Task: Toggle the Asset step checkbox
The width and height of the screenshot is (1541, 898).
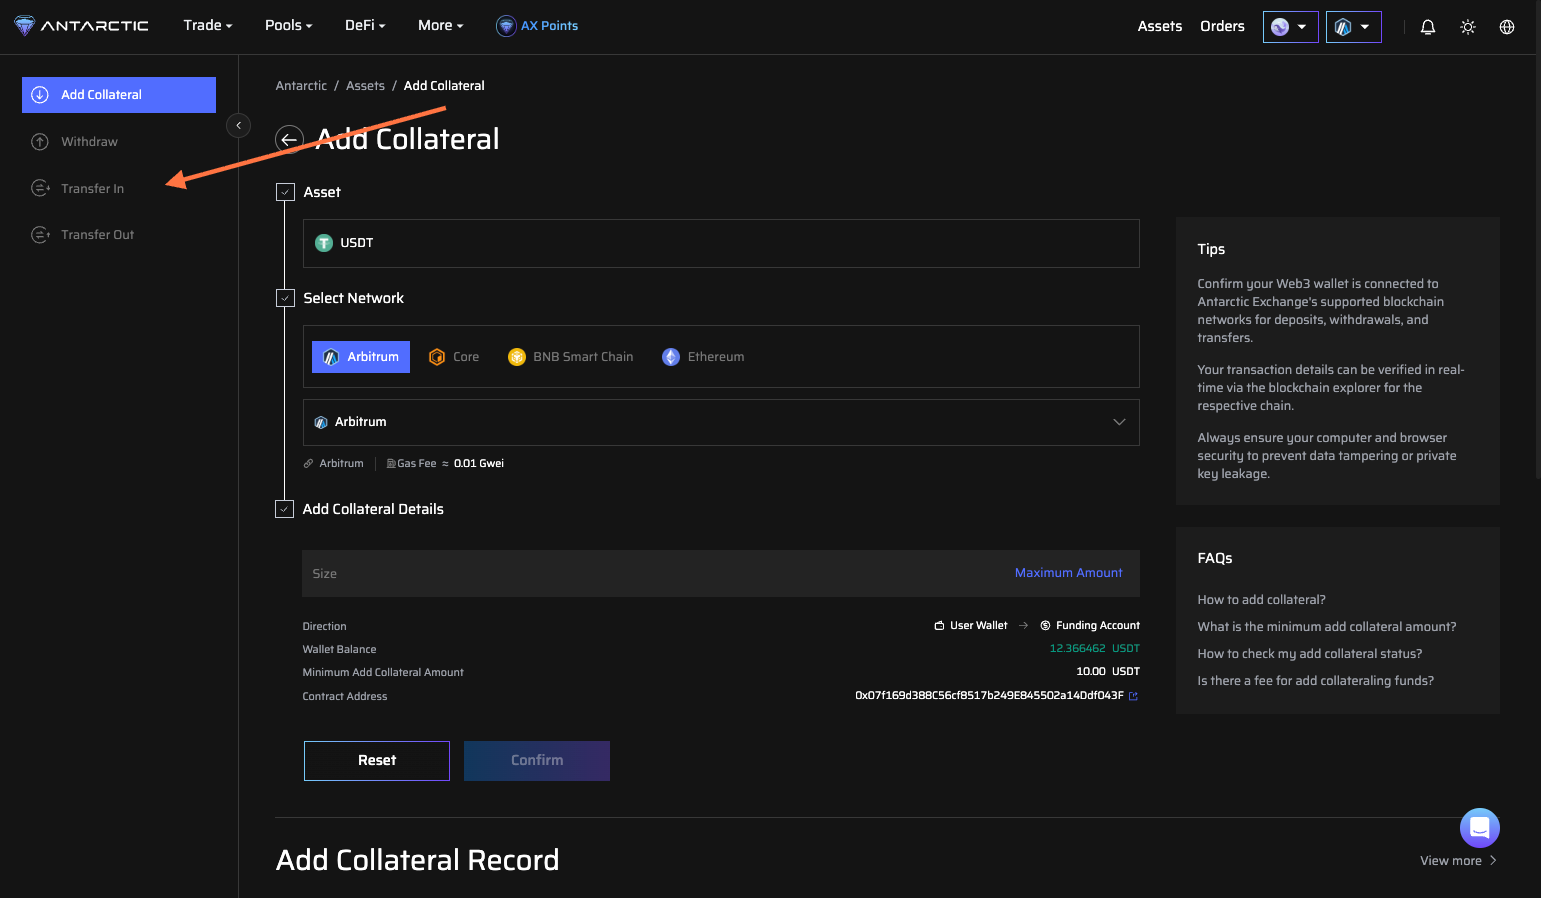Action: (285, 192)
